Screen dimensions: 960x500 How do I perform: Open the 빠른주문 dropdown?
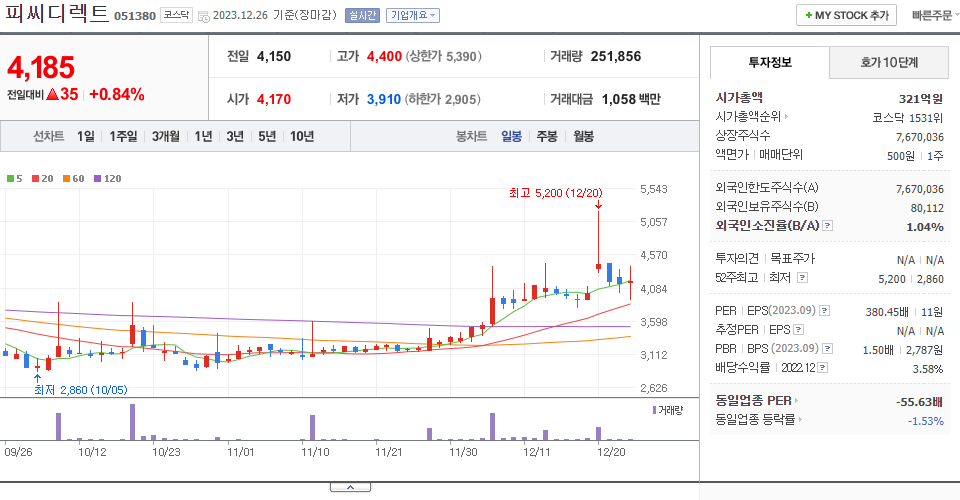point(934,15)
